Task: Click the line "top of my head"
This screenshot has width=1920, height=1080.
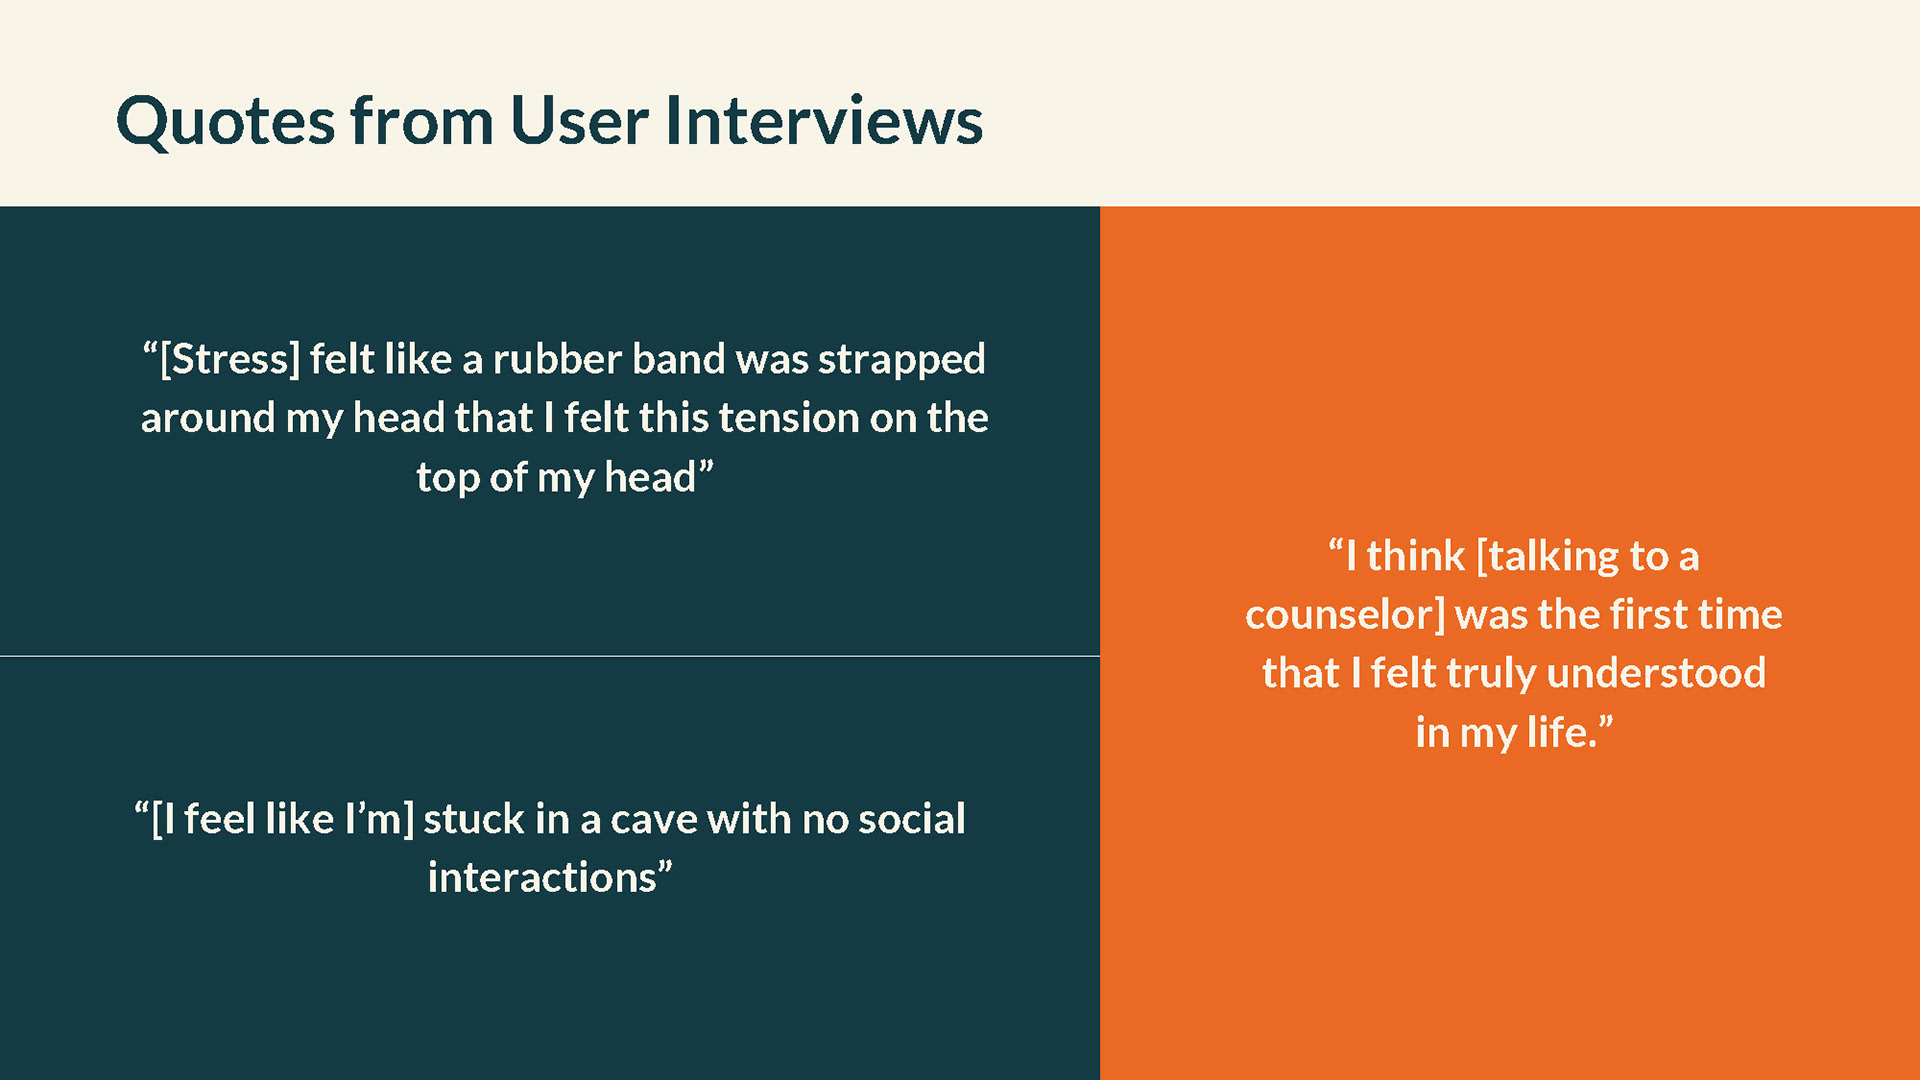Action: [565, 477]
